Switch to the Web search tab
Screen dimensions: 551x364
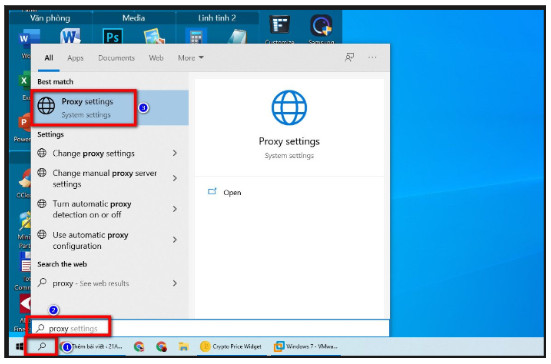coord(156,58)
